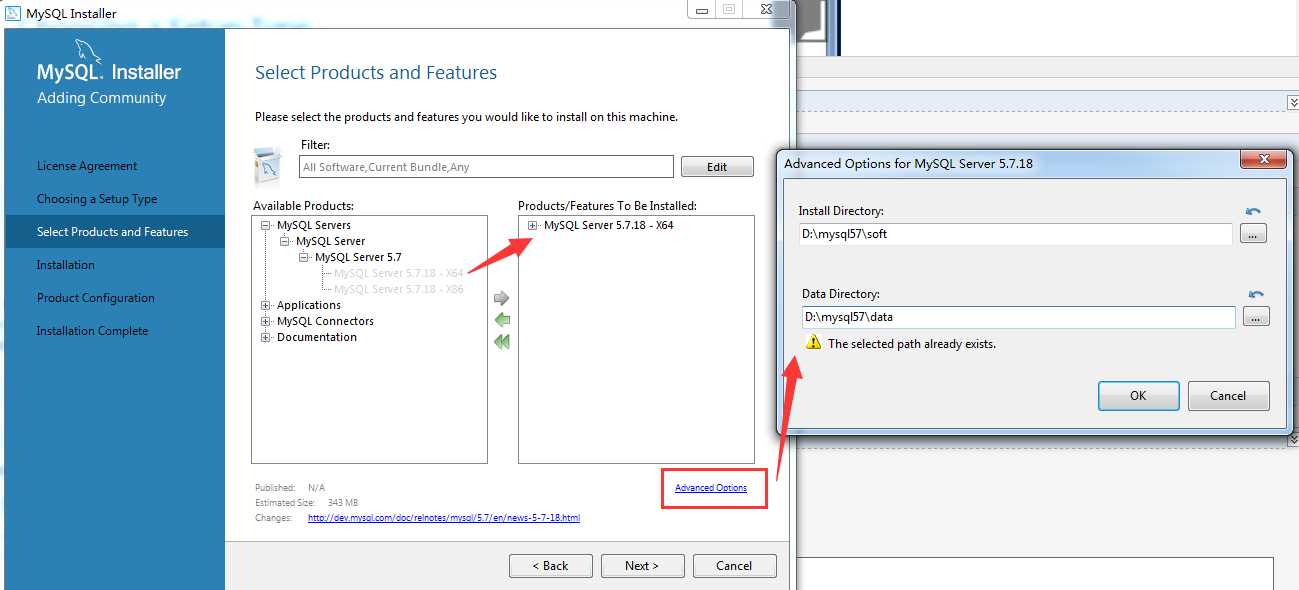Collapse the MySQL Servers tree node
Image resolution: width=1299 pixels, height=590 pixels.
[x=266, y=225]
